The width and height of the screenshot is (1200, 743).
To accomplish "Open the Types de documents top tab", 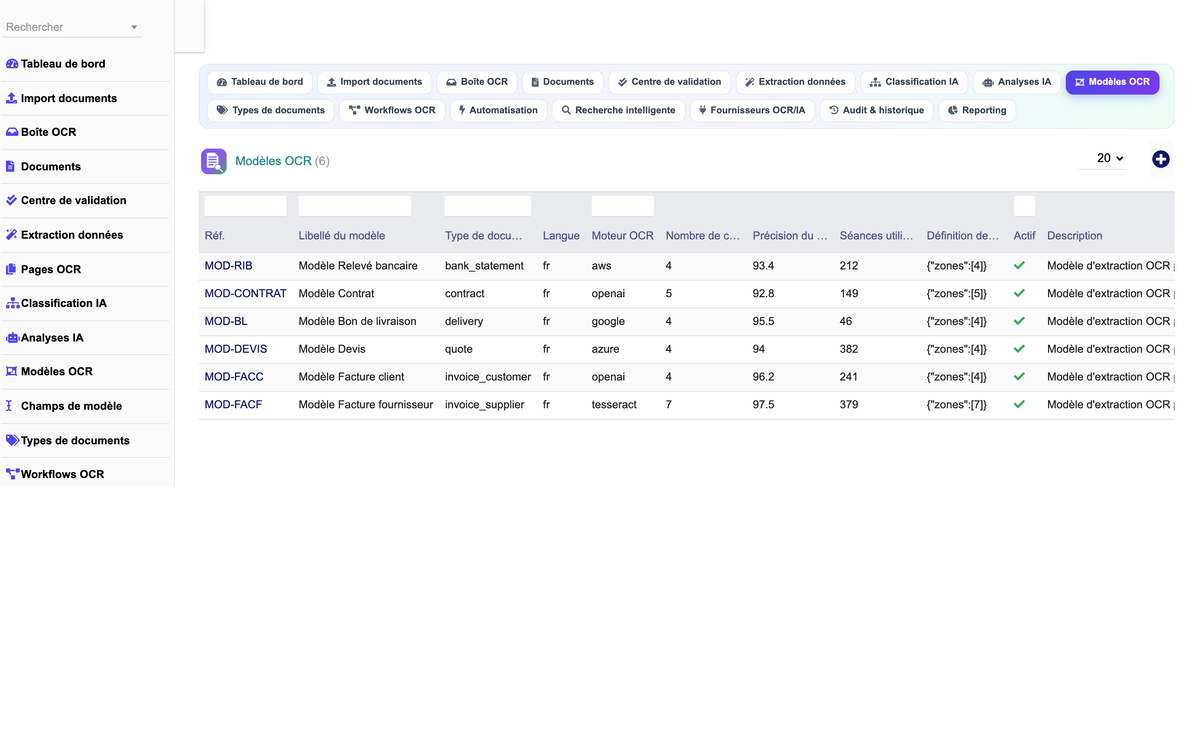I will [x=271, y=110].
